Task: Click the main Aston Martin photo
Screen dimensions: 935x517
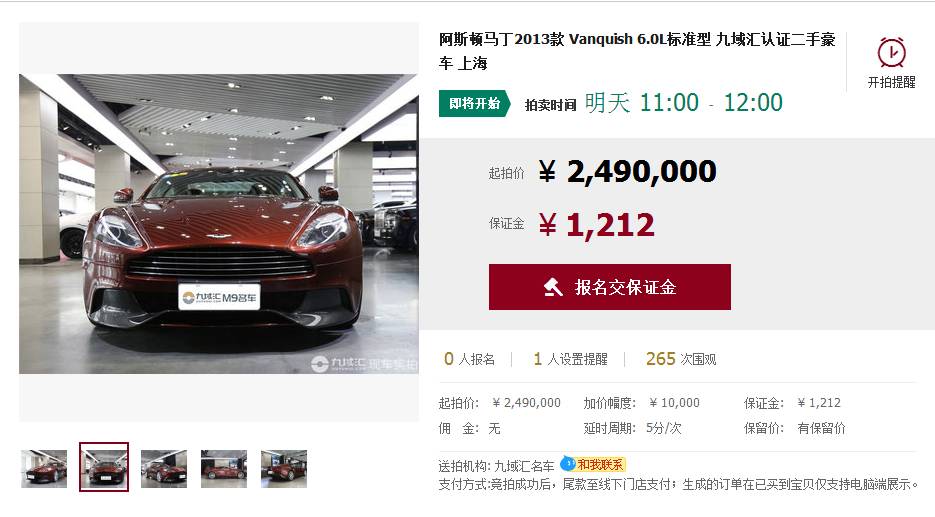Action: (x=219, y=224)
